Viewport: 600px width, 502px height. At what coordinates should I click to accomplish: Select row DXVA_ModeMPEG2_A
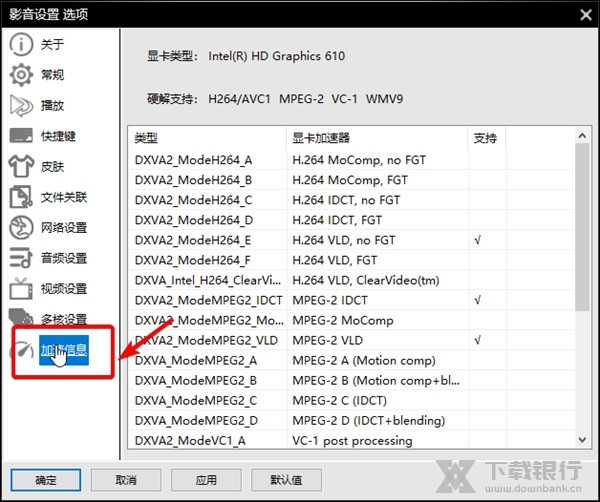[351, 360]
